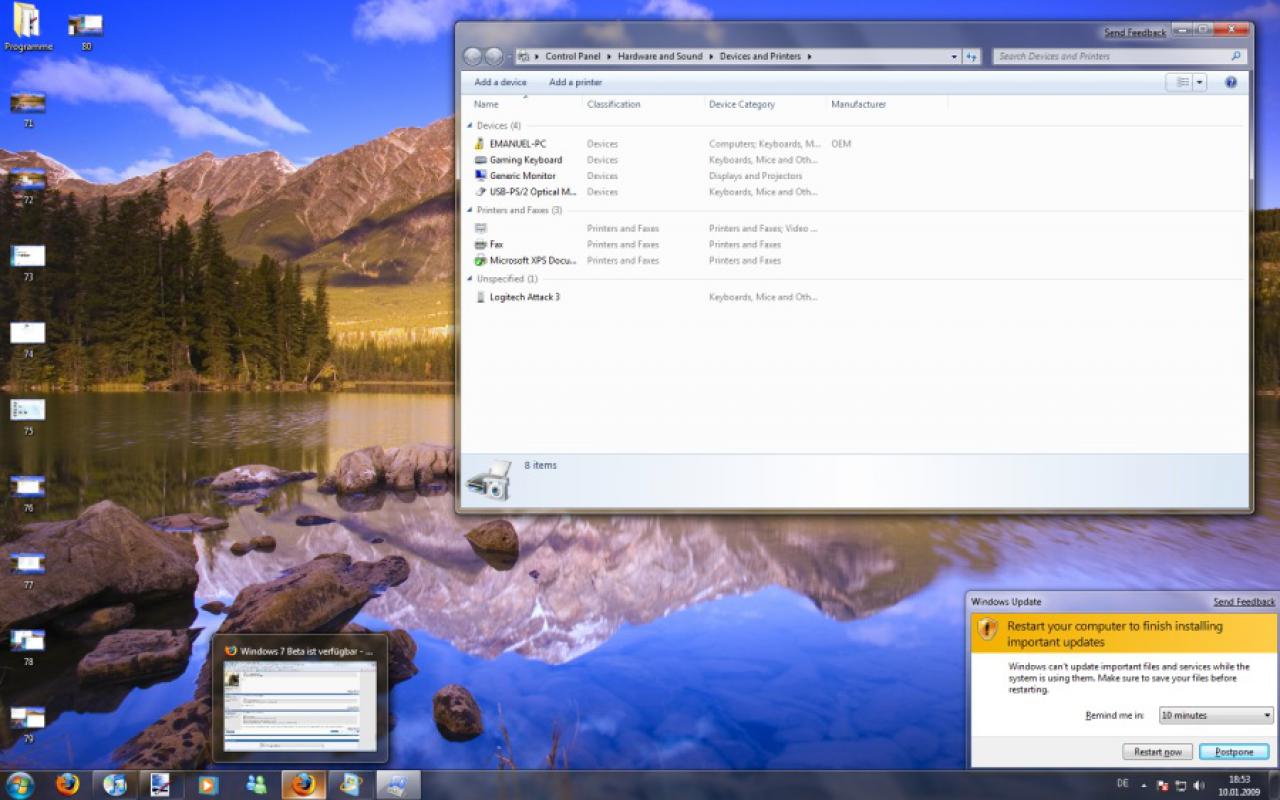This screenshot has height=800, width=1280.
Task: Expand the arrow after Control Panel breadcrumb
Action: point(609,57)
